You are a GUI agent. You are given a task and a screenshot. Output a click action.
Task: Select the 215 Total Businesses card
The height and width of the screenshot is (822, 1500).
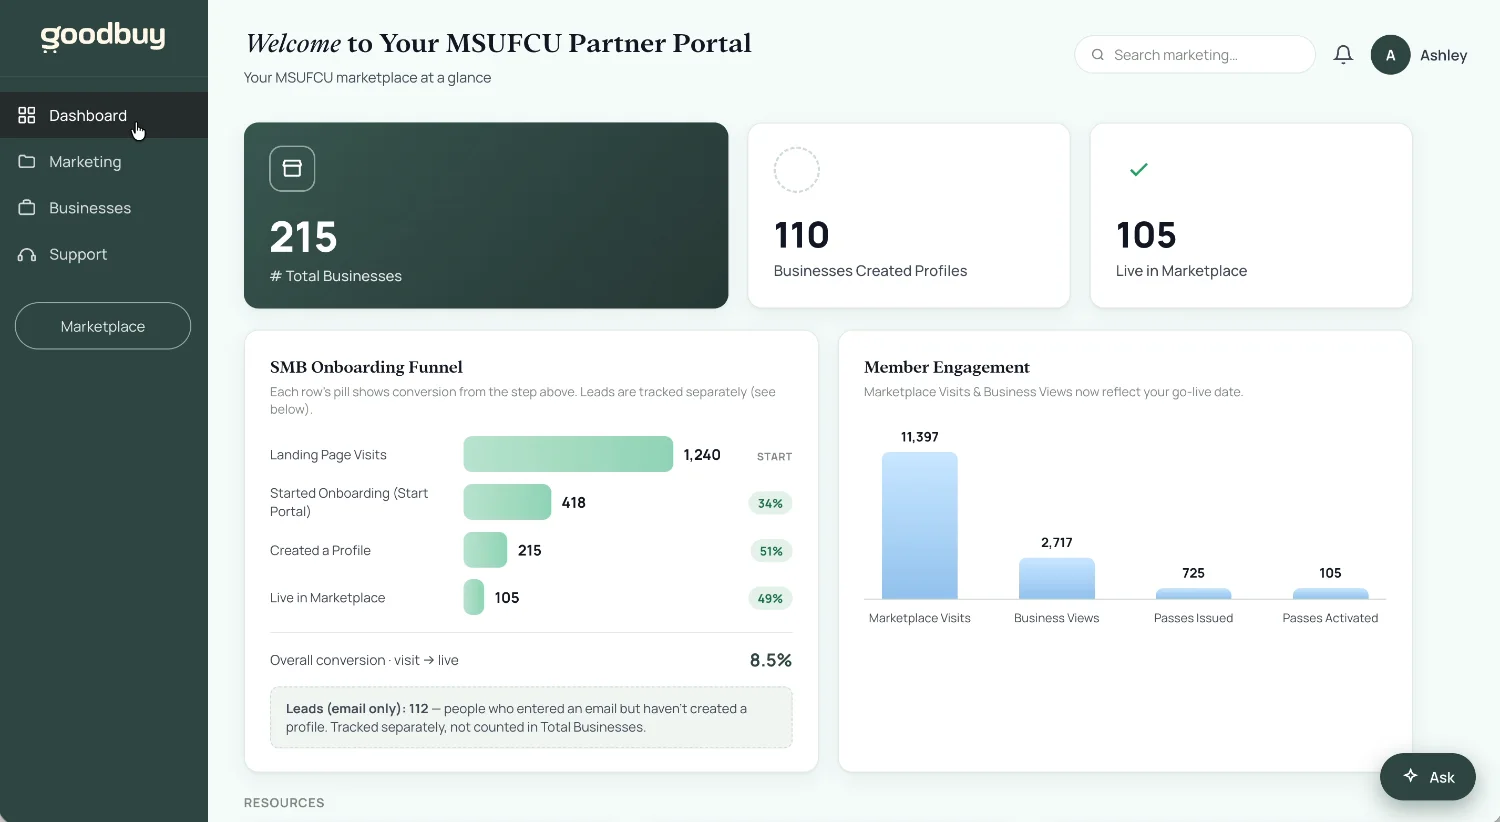(486, 215)
